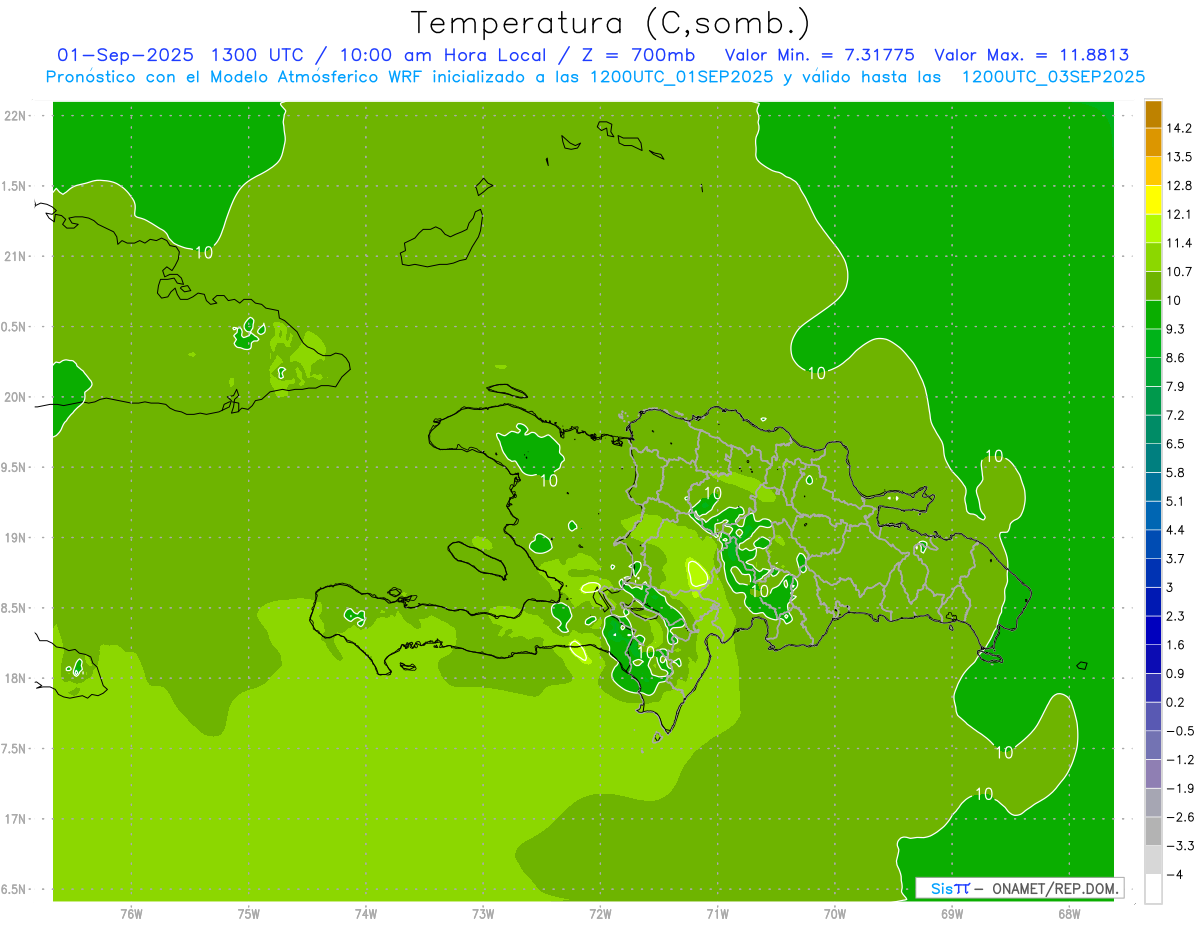This screenshot has width=1200, height=927.
Task: Click the "8.6" color bar value
Action: [1176, 357]
